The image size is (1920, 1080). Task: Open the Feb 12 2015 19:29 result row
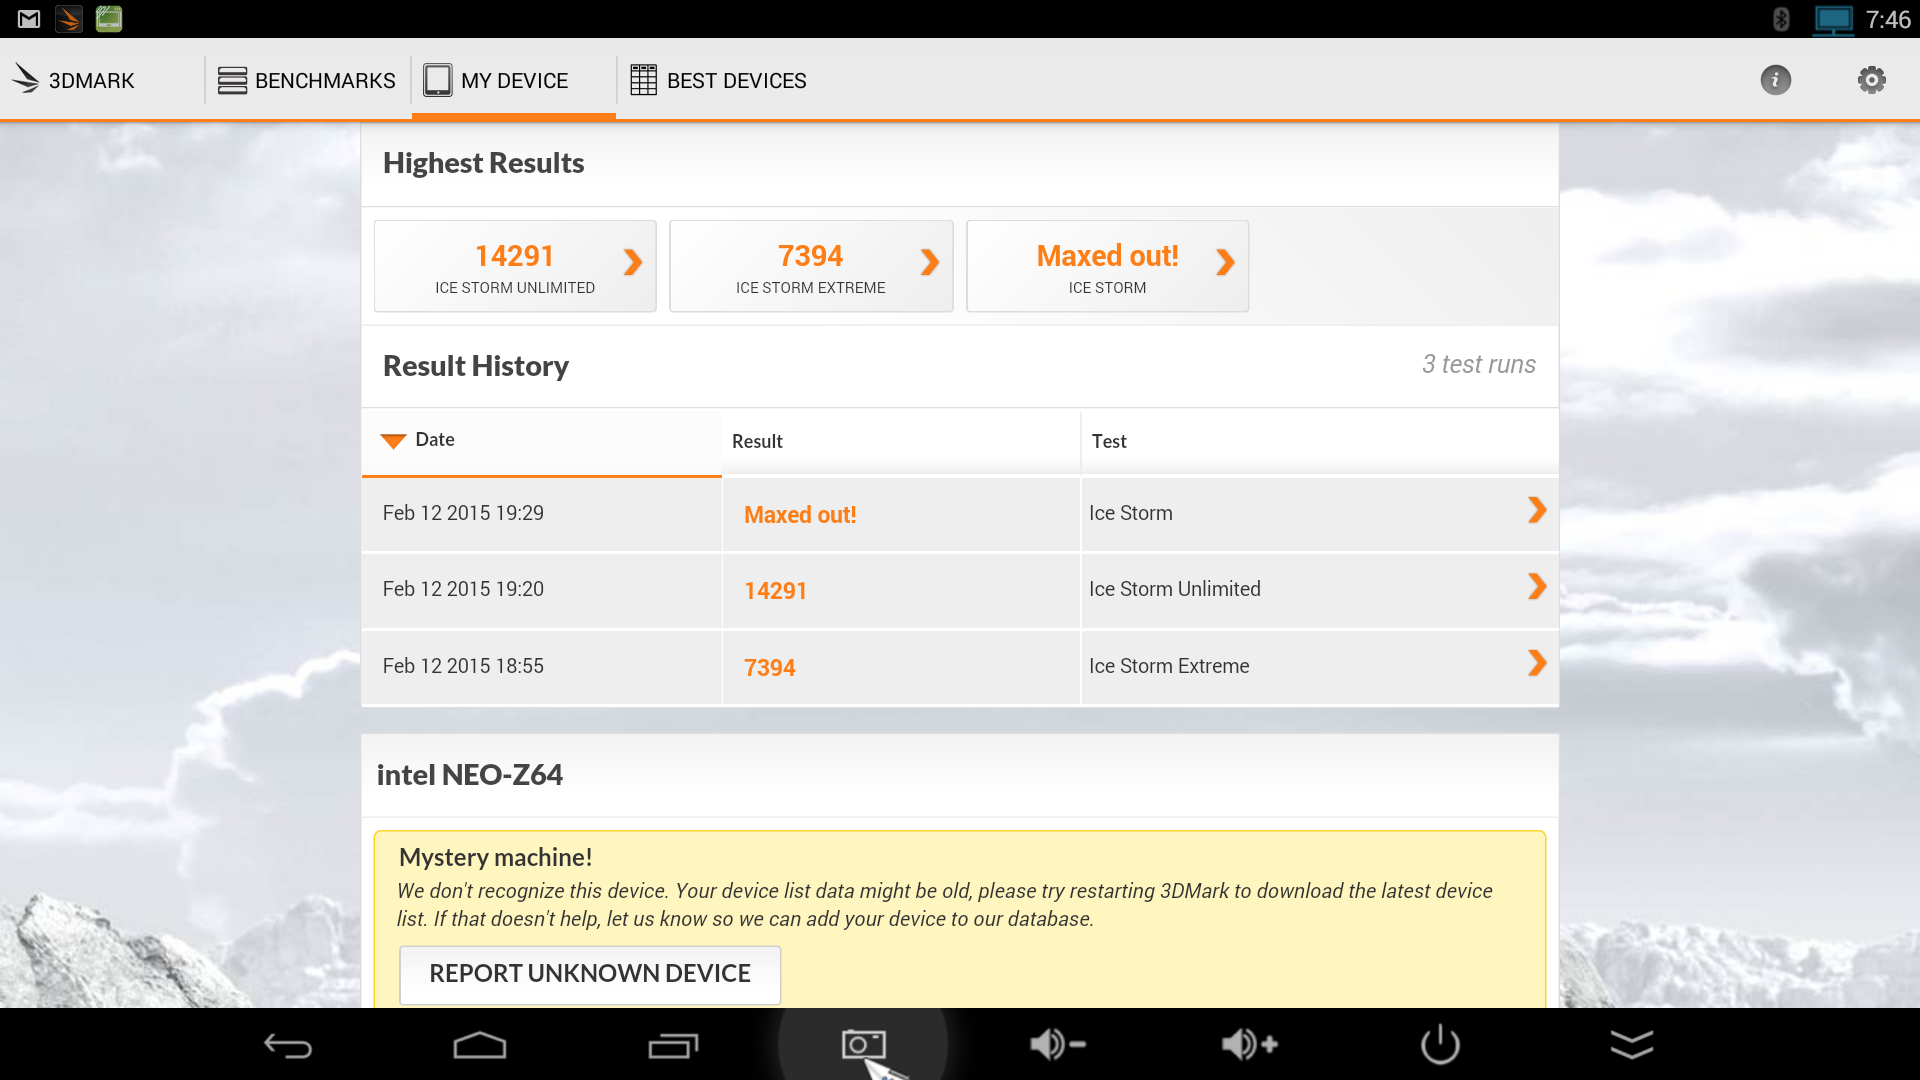[960, 514]
